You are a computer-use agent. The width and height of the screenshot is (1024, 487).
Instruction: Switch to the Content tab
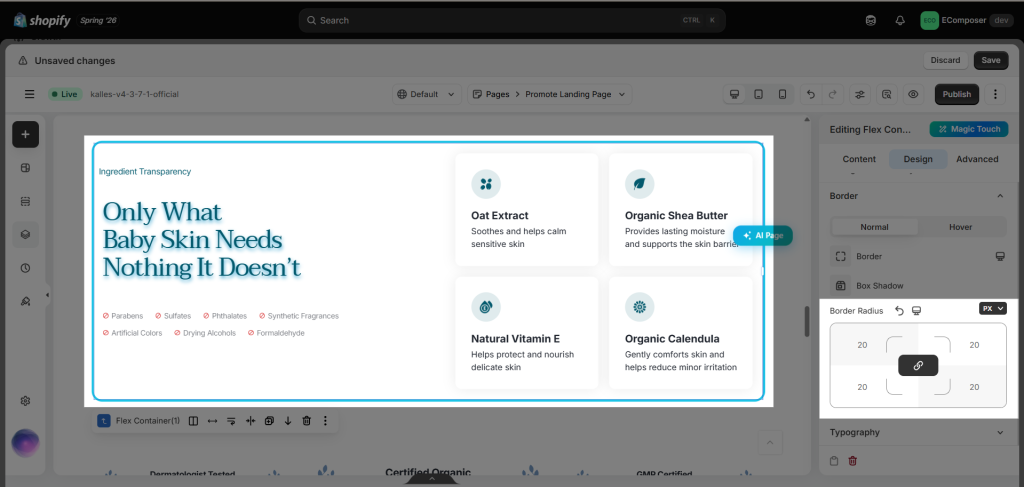click(x=859, y=159)
